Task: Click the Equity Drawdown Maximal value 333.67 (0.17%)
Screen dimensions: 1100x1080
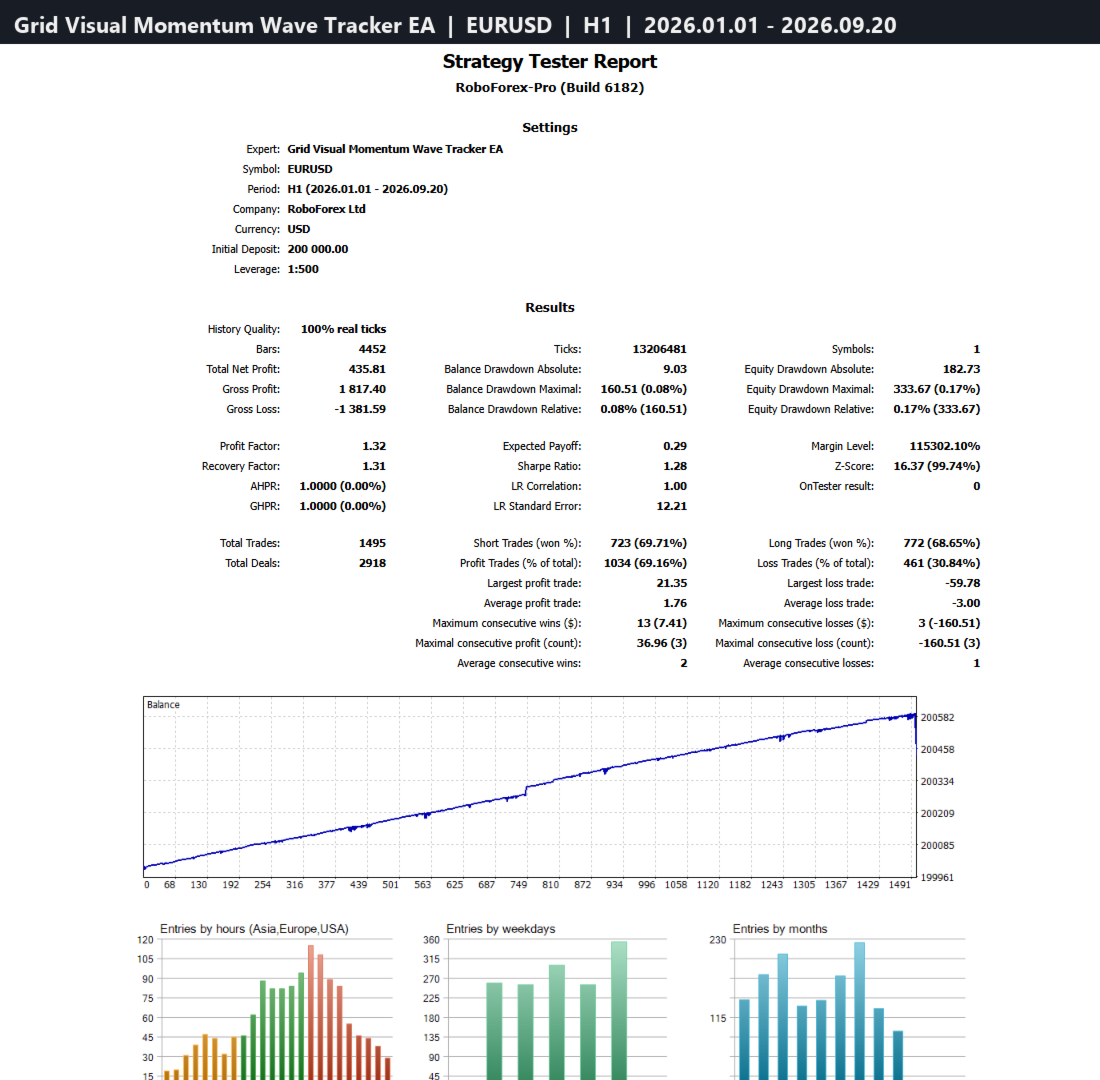Action: [x=937, y=389]
